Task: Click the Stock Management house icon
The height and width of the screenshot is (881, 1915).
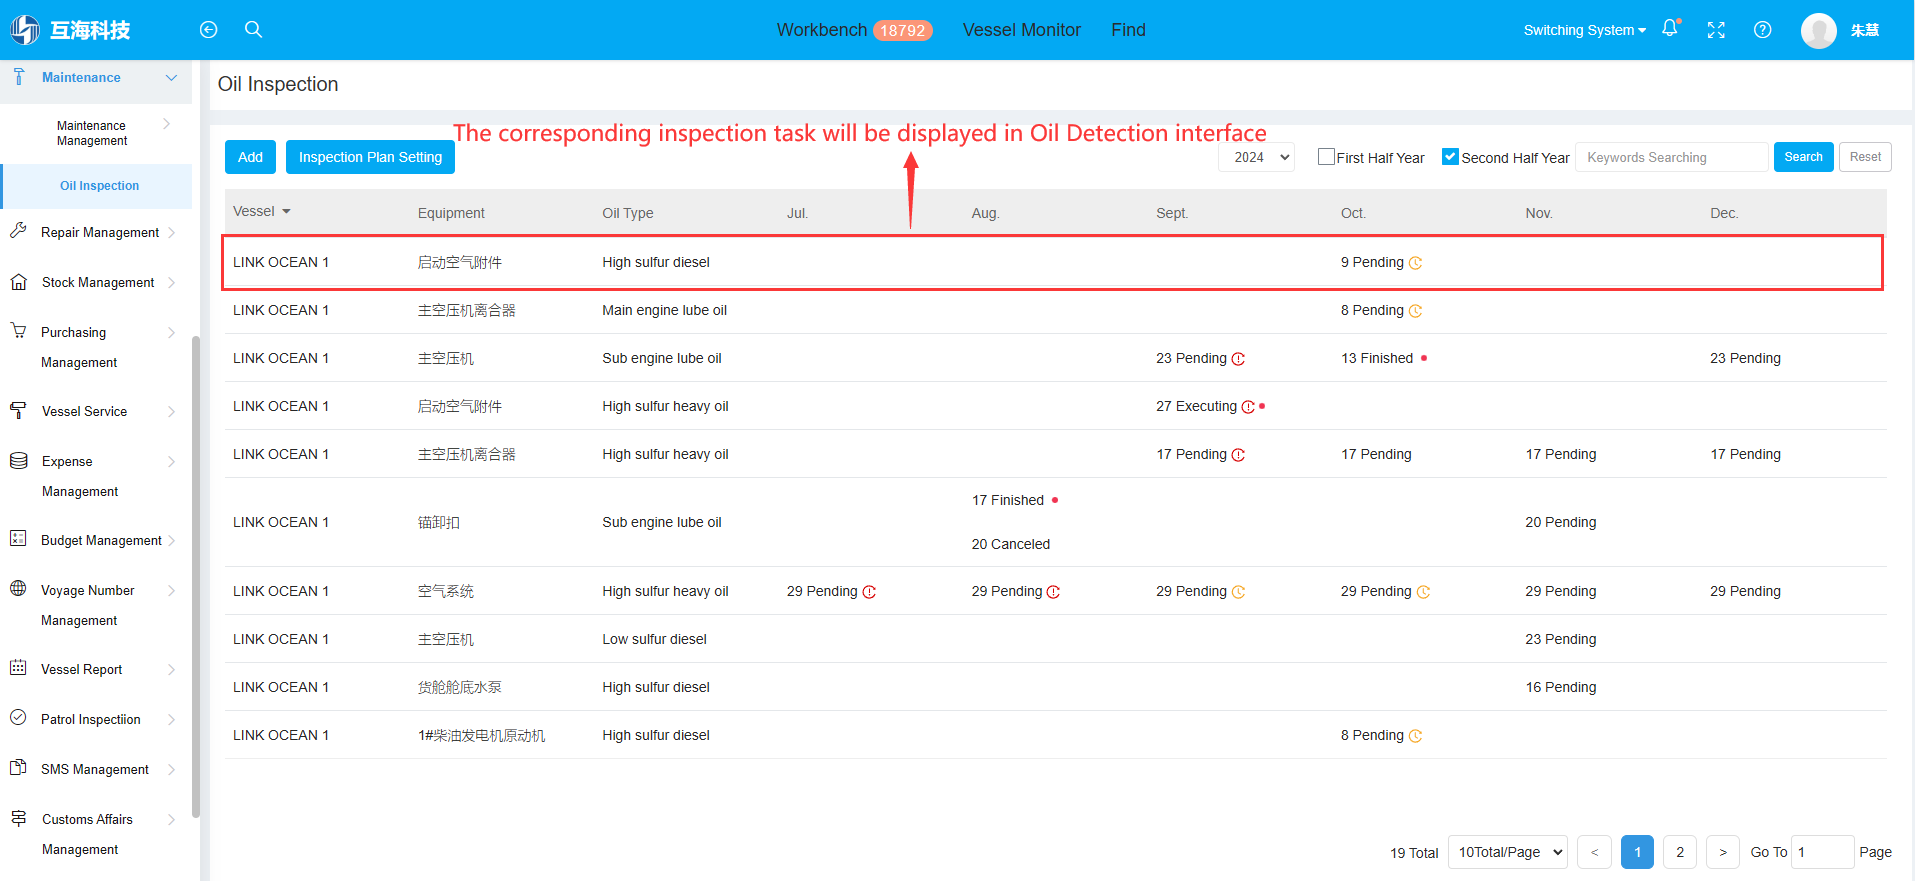Action: click(18, 282)
